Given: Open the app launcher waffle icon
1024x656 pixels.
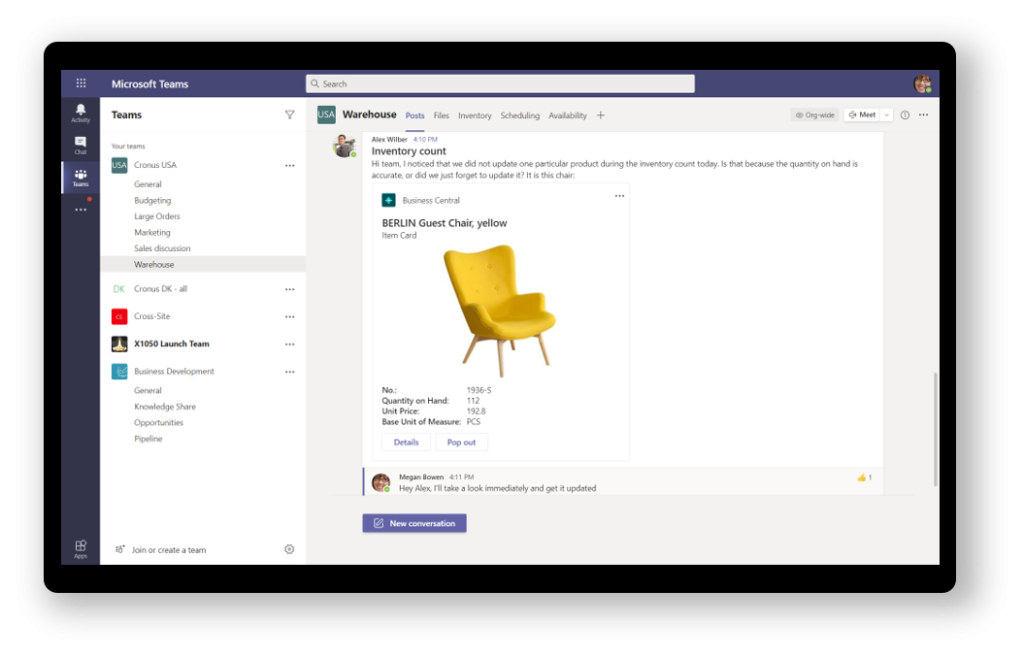Looking at the screenshot, I should pyautogui.click(x=81, y=84).
